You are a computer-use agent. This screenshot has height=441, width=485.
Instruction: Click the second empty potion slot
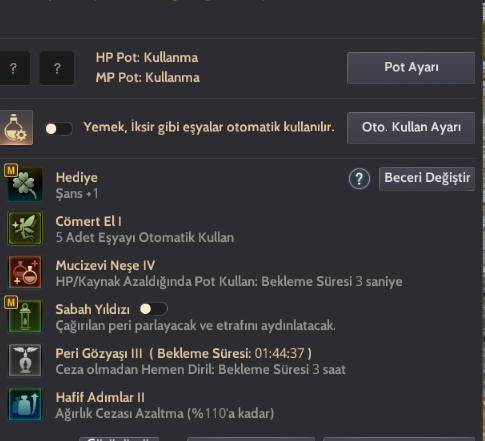[x=57, y=68]
